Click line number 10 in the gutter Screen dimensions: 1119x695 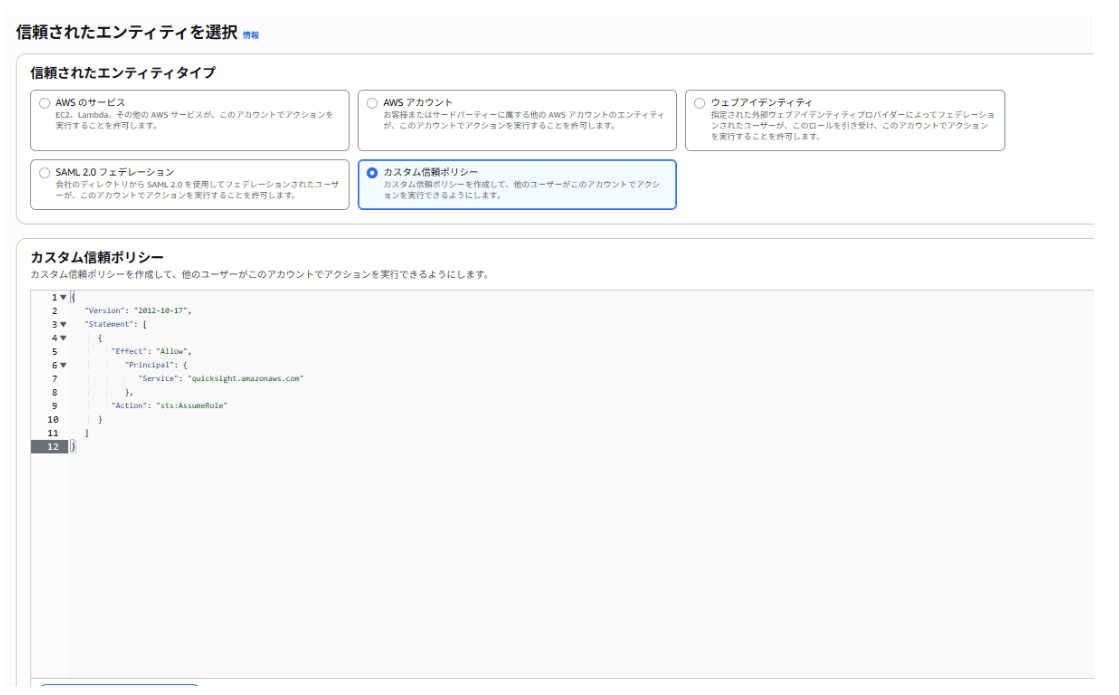tap(53, 420)
